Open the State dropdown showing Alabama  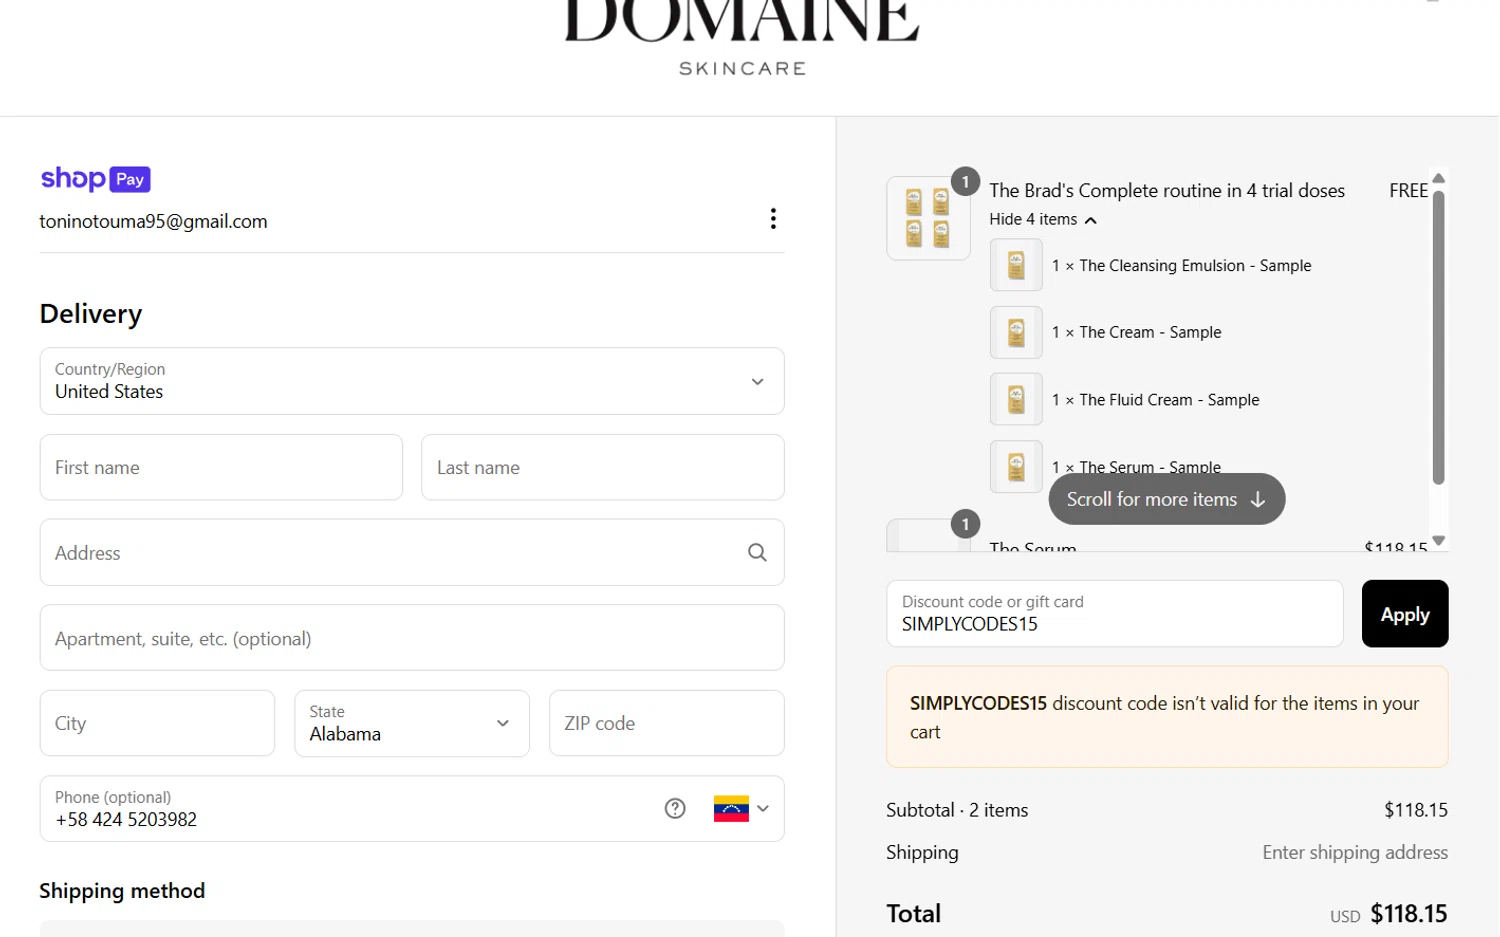(412, 723)
